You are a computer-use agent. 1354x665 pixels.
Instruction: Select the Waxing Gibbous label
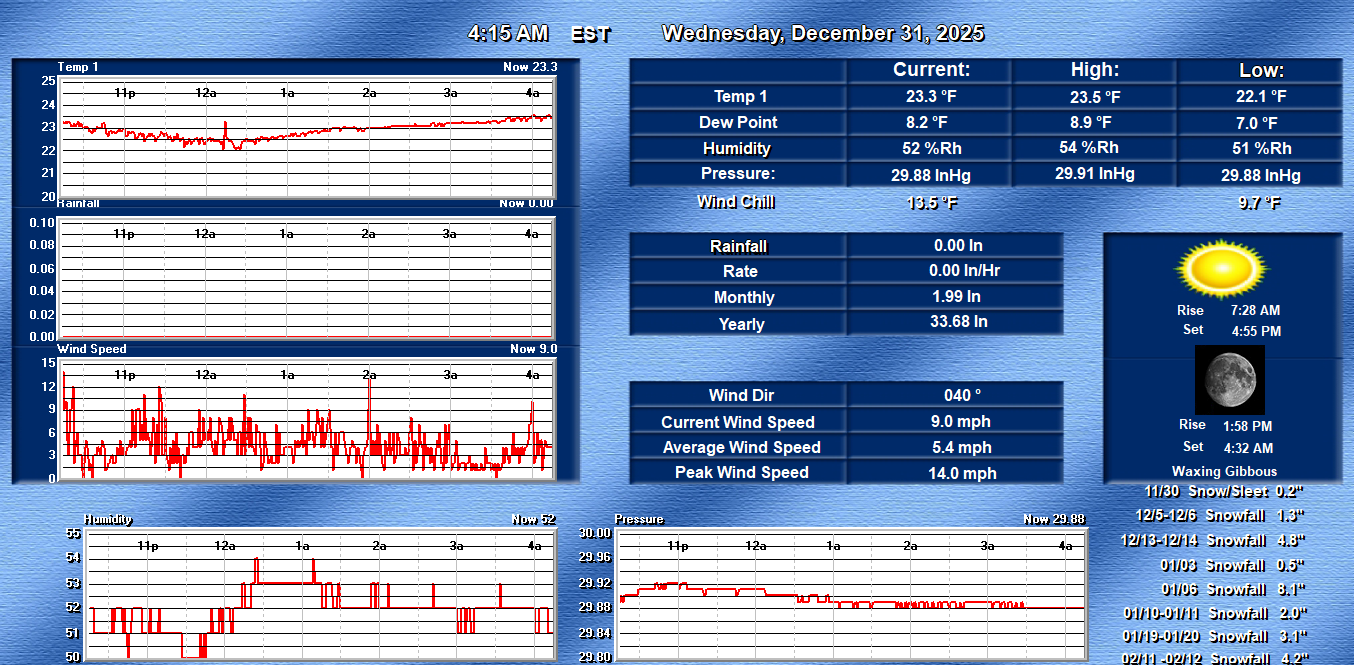(x=1224, y=471)
